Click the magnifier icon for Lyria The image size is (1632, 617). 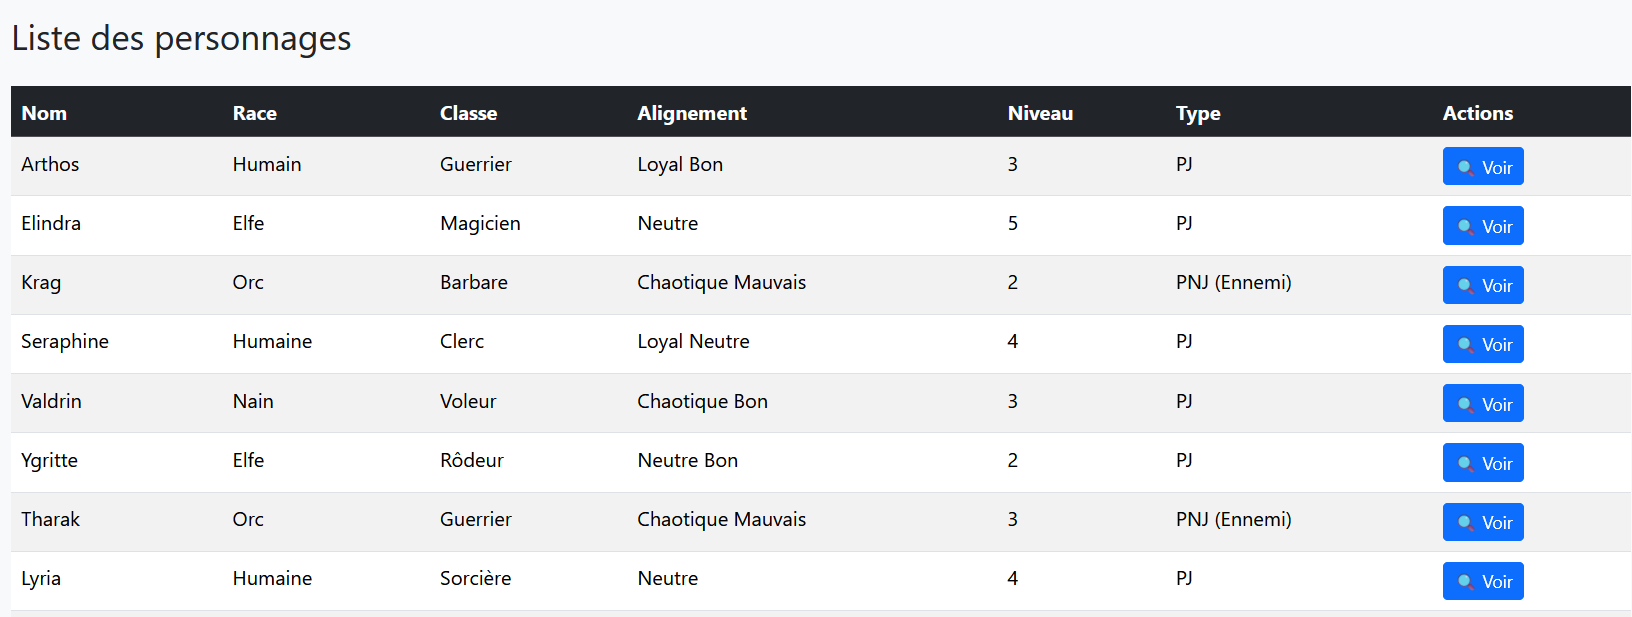click(x=1466, y=582)
